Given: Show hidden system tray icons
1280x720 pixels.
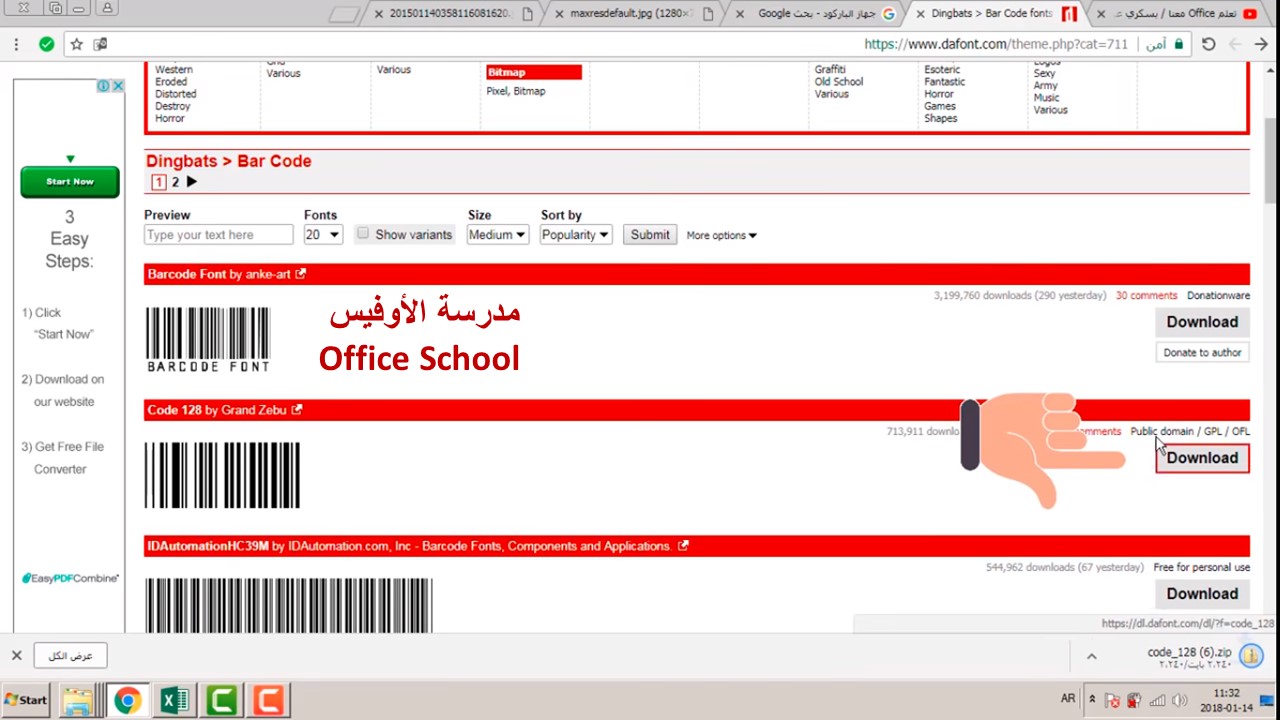Looking at the screenshot, I should point(1092,700).
